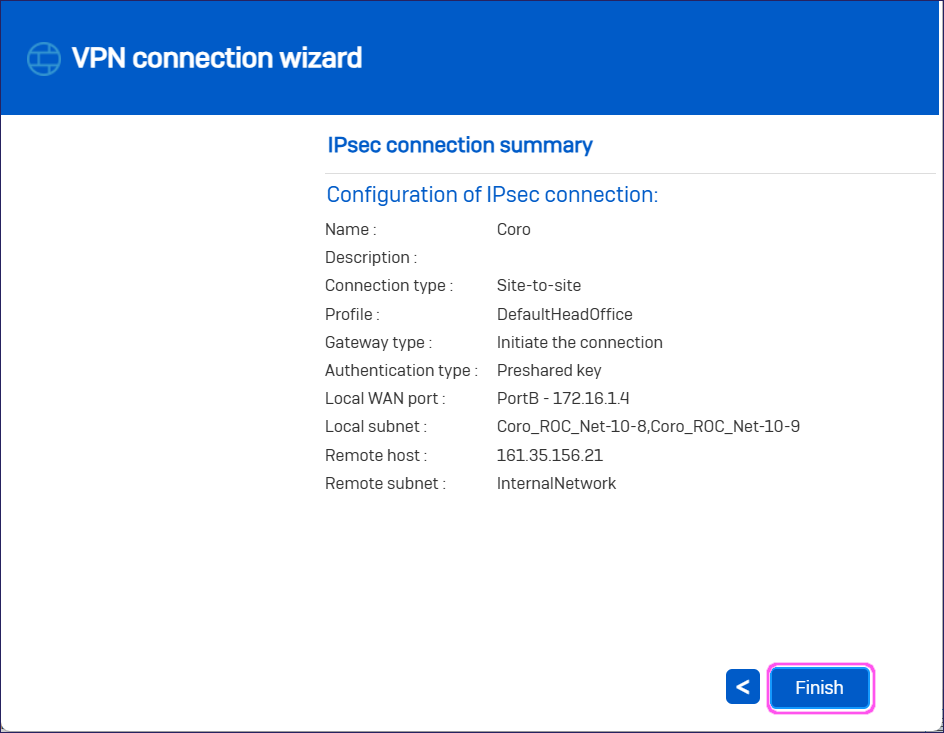944x733 pixels.
Task: Click the Remote subnet label
Action: [385, 483]
